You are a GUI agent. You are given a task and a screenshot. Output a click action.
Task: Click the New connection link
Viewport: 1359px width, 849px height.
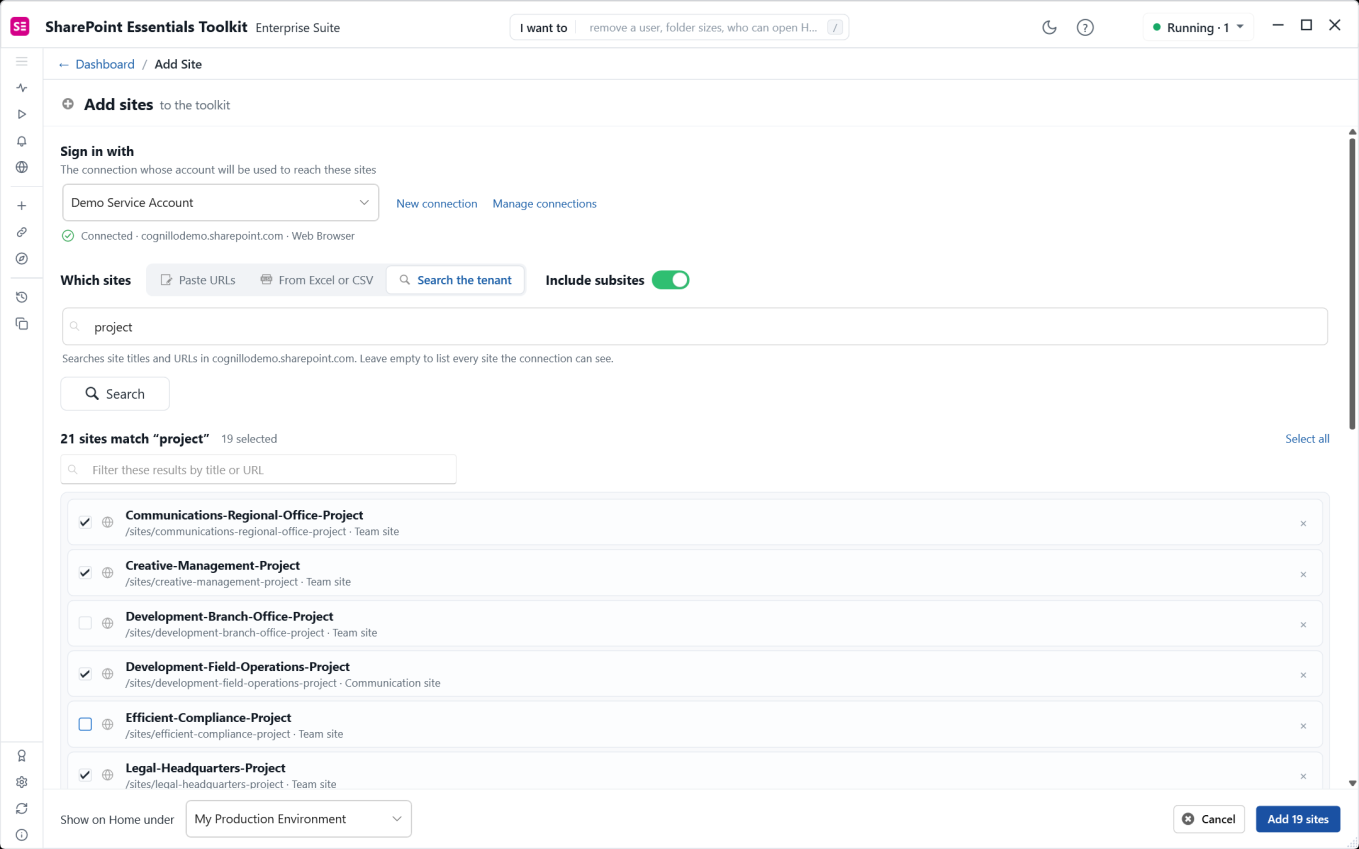[x=437, y=203]
